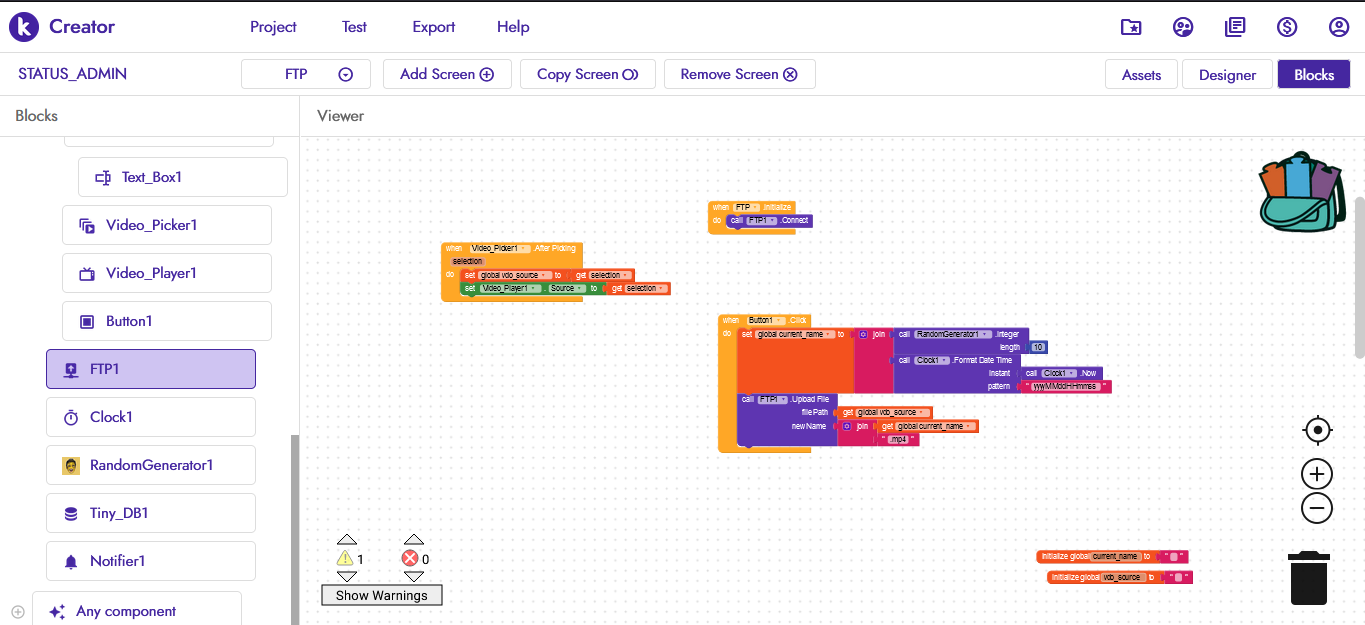Open the documentation library icon
Screen dimensions: 1365x625
coord(1235,27)
